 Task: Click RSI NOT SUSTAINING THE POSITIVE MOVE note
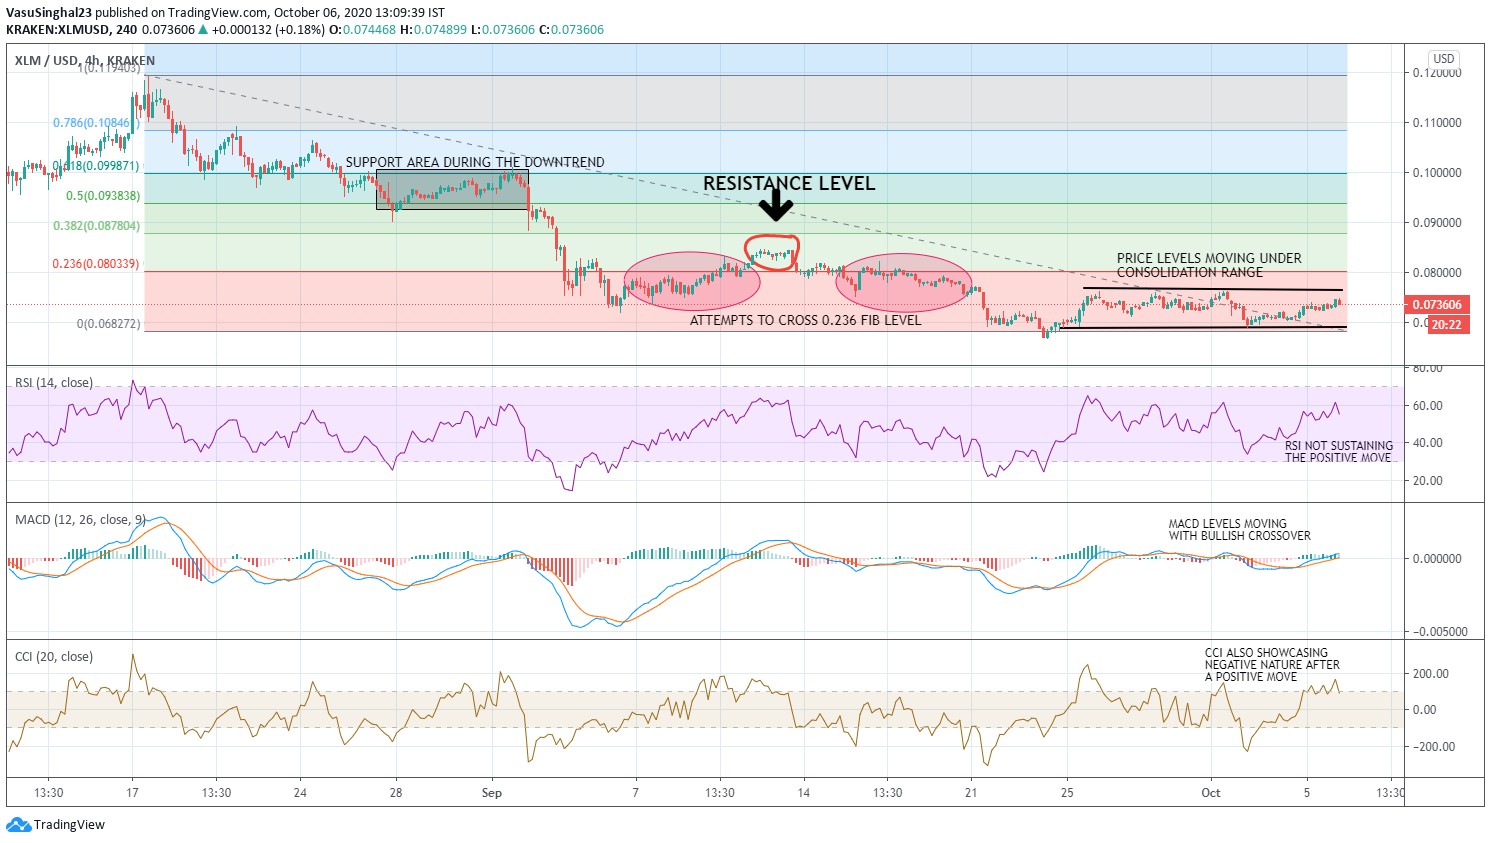click(x=1339, y=452)
